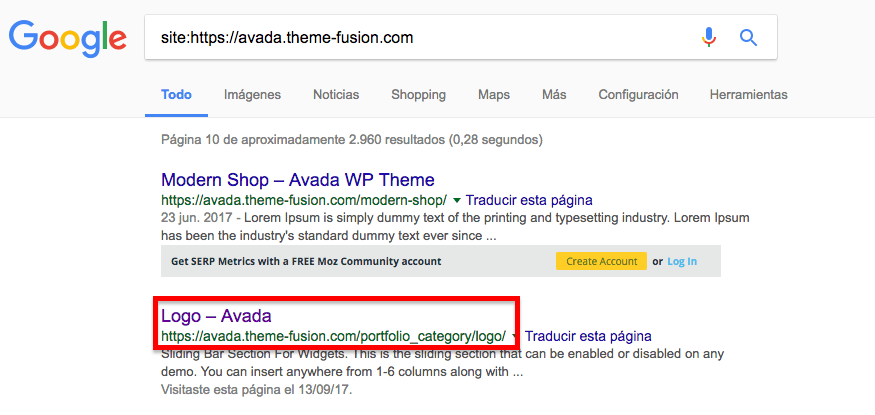This screenshot has height=415, width=875.
Task: Click the Herramientas button
Action: [x=748, y=95]
